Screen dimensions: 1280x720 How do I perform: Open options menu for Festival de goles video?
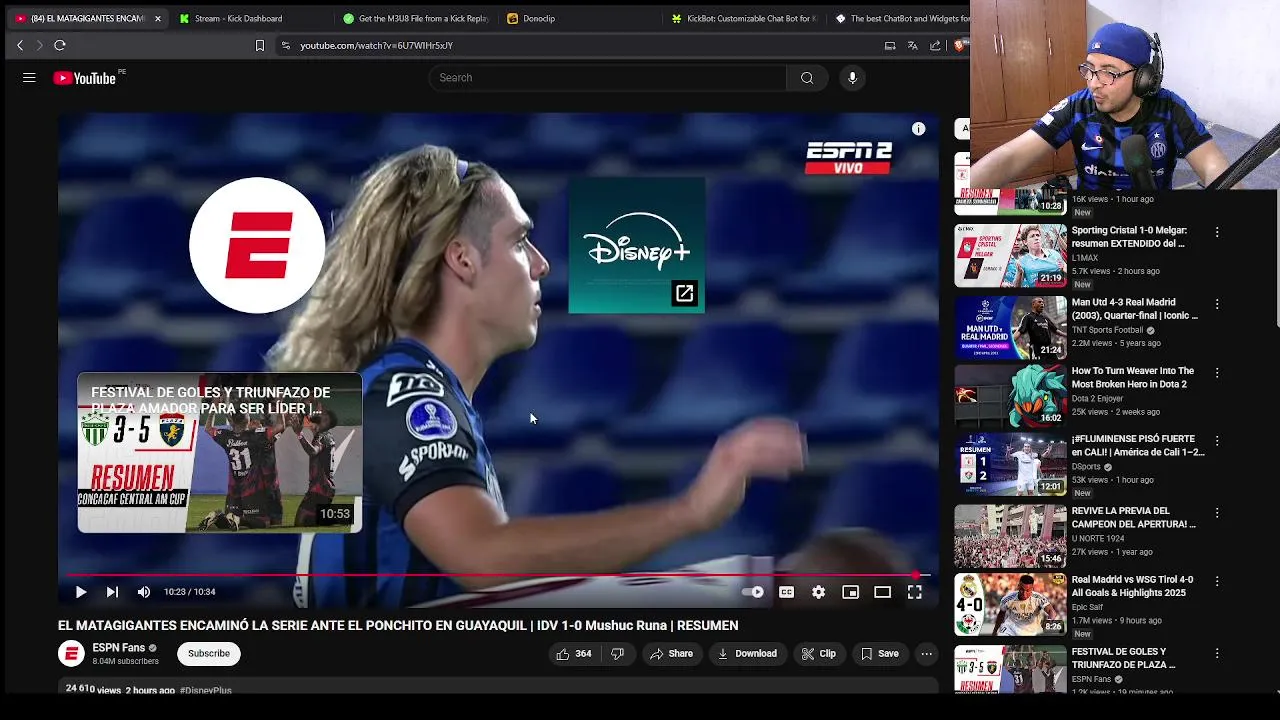(x=1217, y=653)
